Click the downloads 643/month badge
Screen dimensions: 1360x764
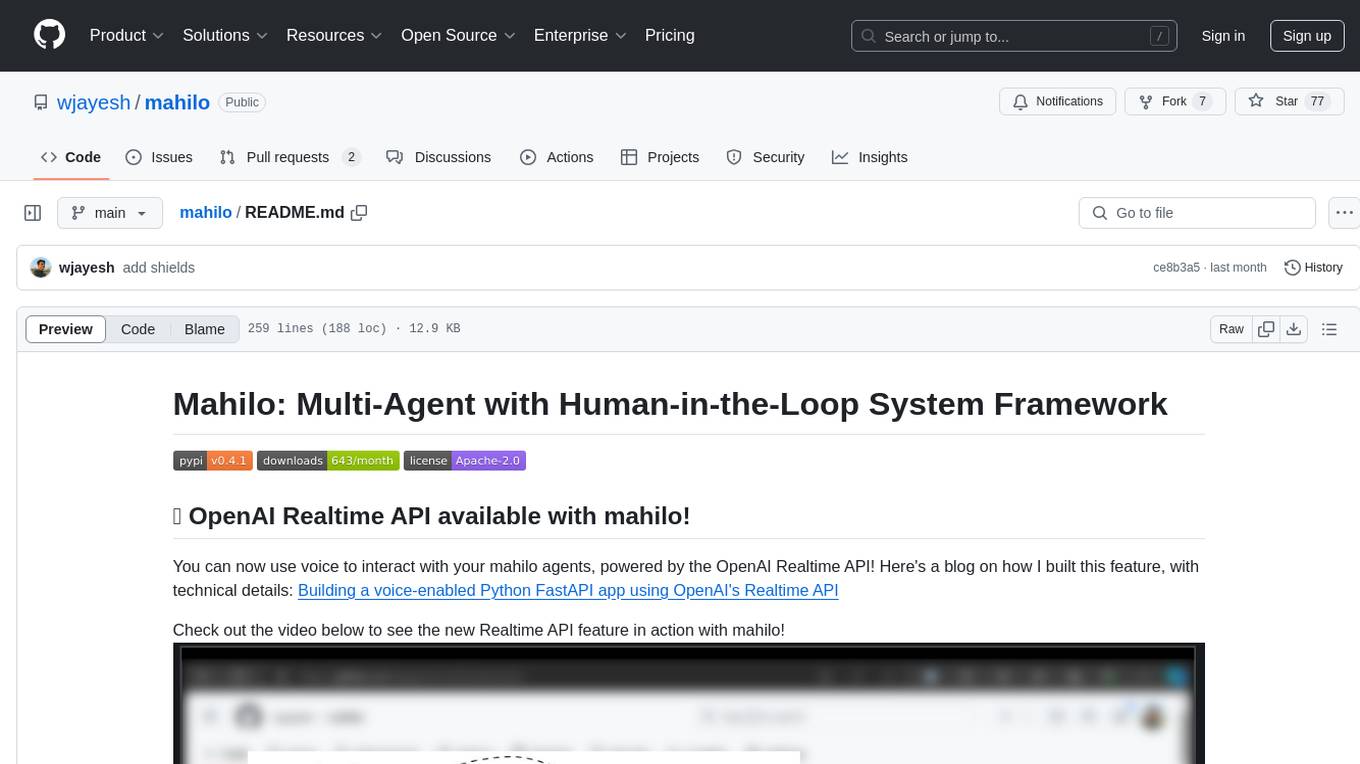[x=328, y=460]
